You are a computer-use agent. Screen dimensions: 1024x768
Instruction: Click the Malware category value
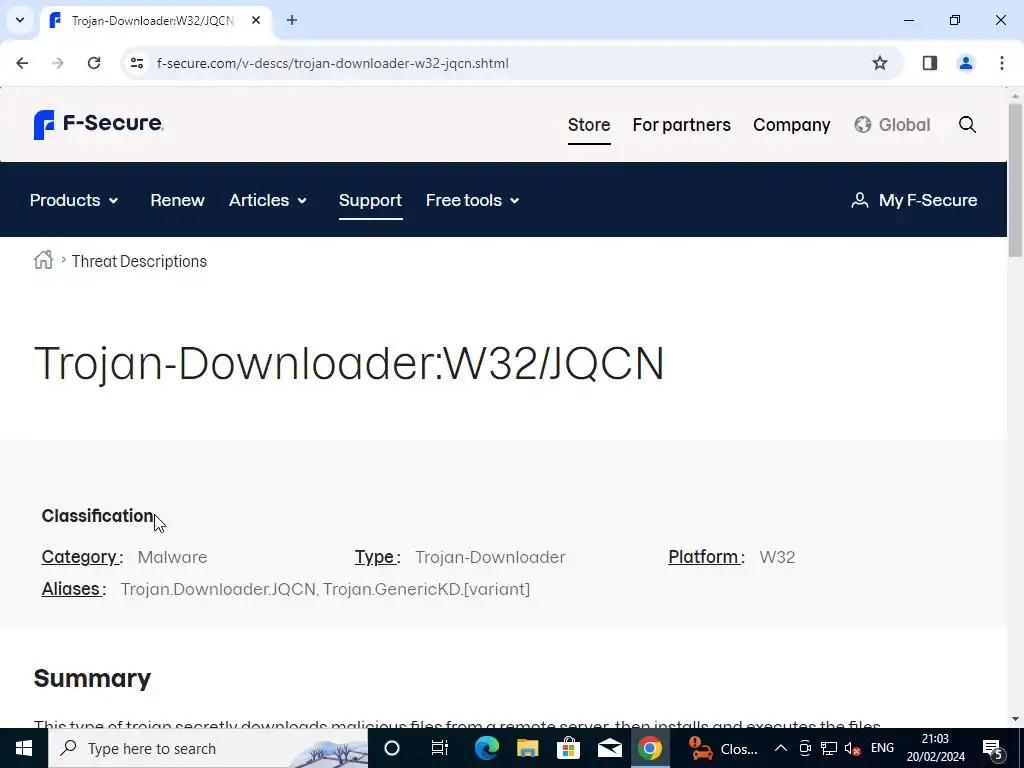click(172, 557)
